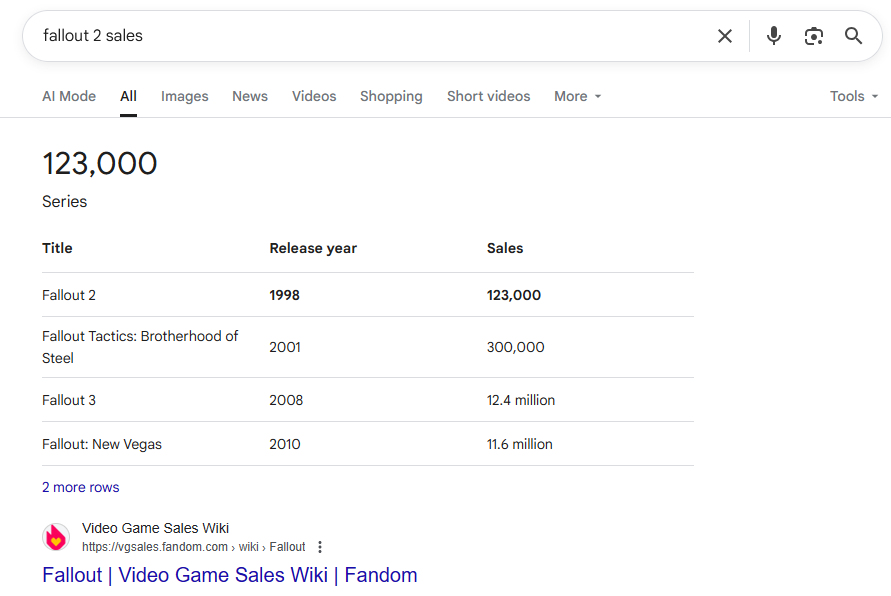The width and height of the screenshot is (891, 596).
Task: Open the News results tab
Action: coord(249,96)
